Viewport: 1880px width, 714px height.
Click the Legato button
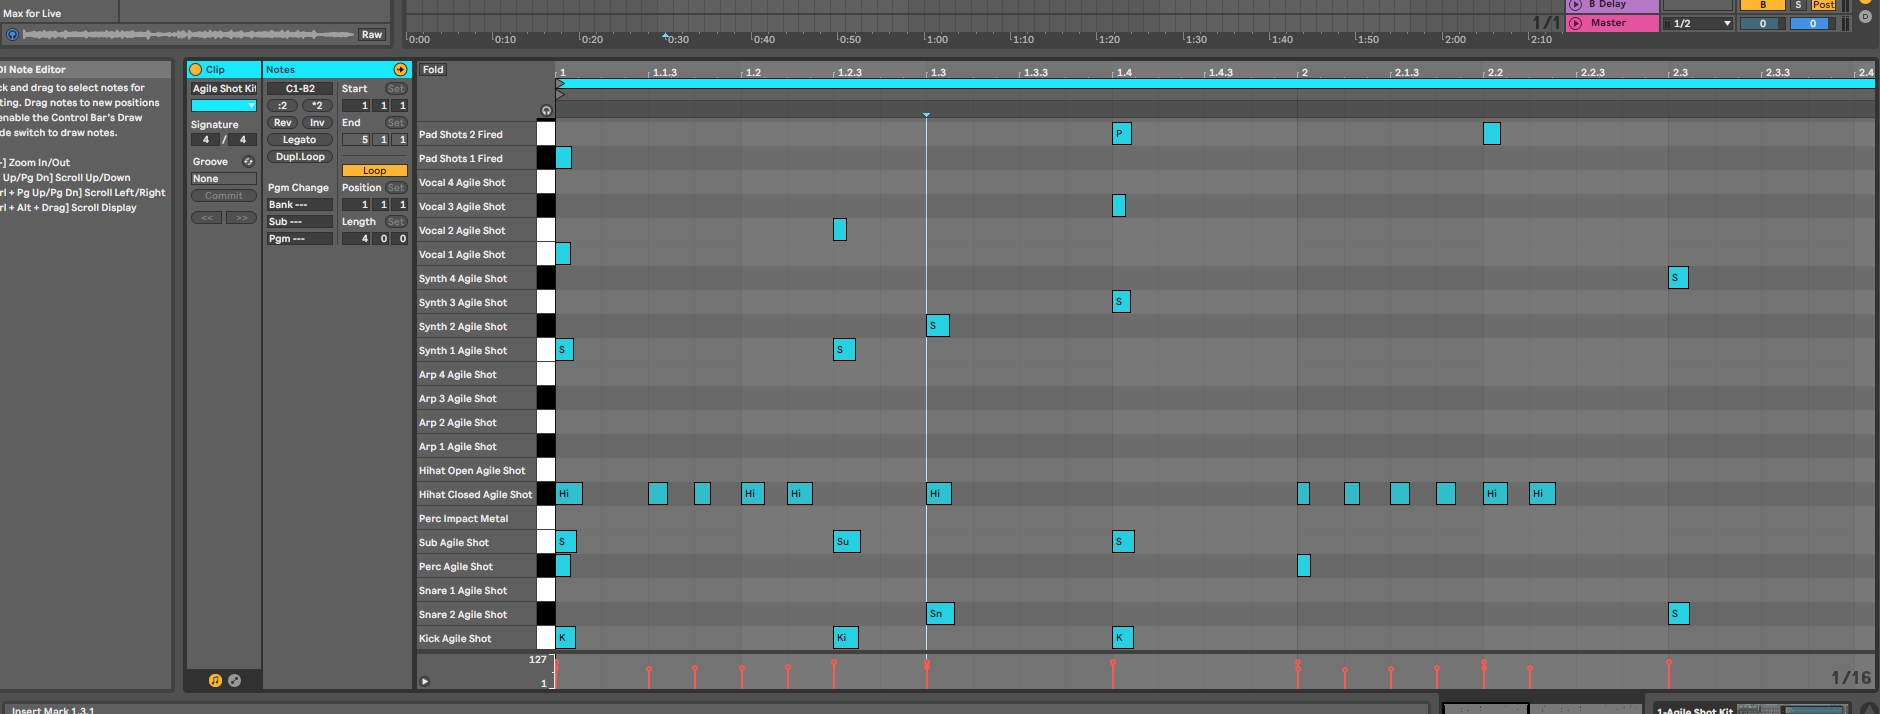click(299, 140)
